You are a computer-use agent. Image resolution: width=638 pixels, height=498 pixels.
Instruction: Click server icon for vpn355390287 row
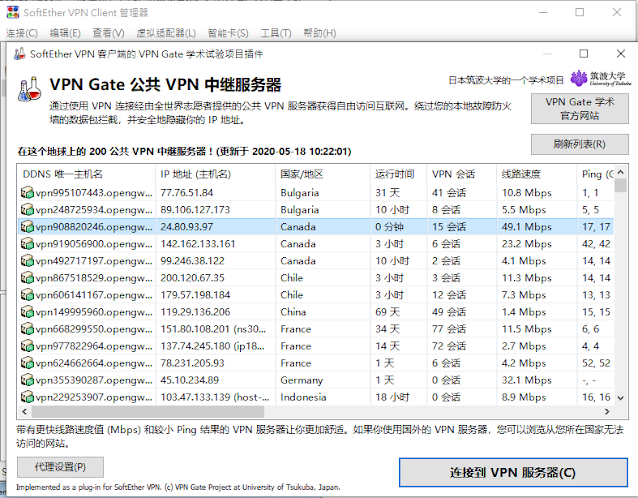click(x=27, y=380)
